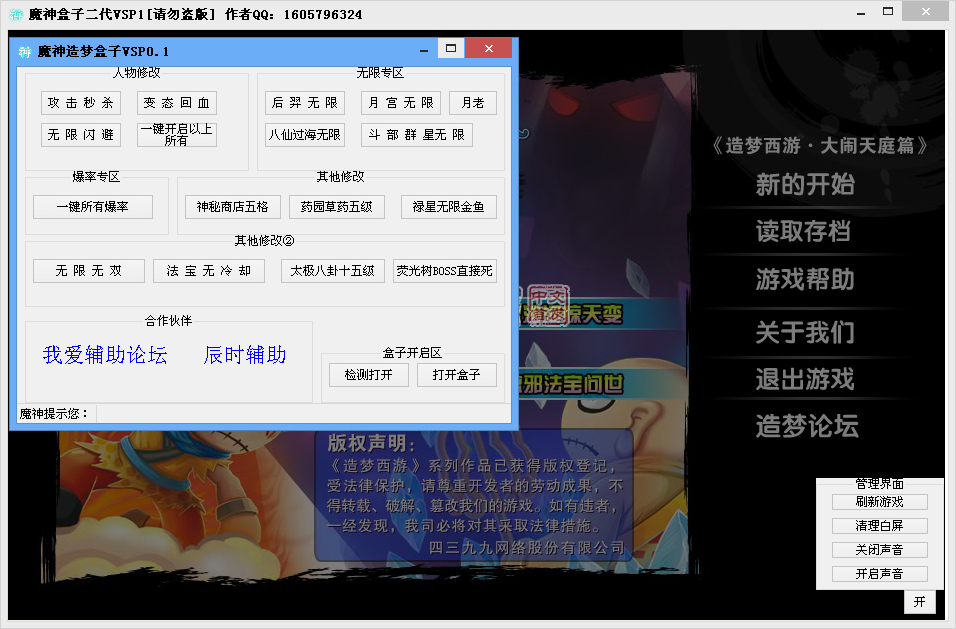This screenshot has height=629, width=956.
Task: Click 一键开启以上所有 button
Action: pyautogui.click(x=177, y=135)
